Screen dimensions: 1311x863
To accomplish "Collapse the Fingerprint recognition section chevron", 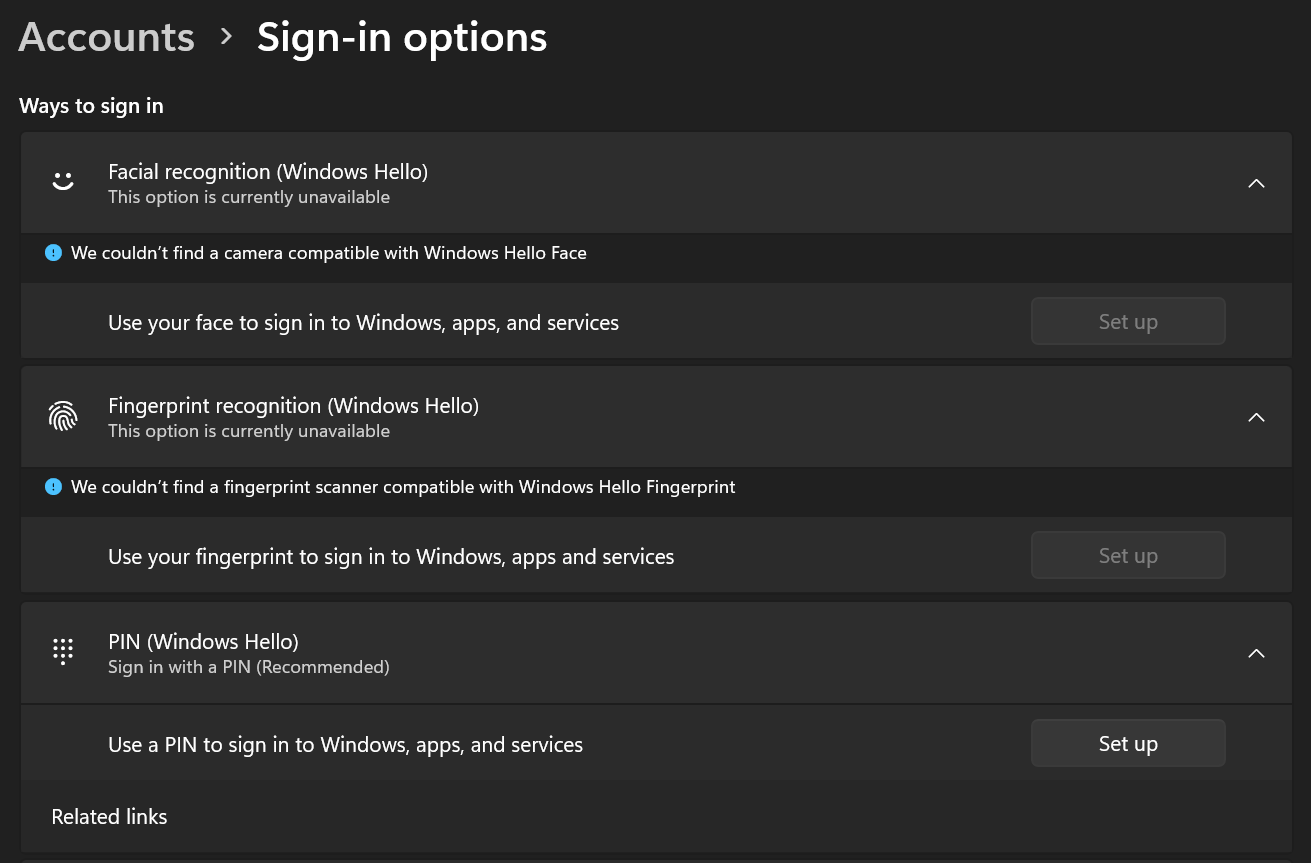I will pos(1256,417).
